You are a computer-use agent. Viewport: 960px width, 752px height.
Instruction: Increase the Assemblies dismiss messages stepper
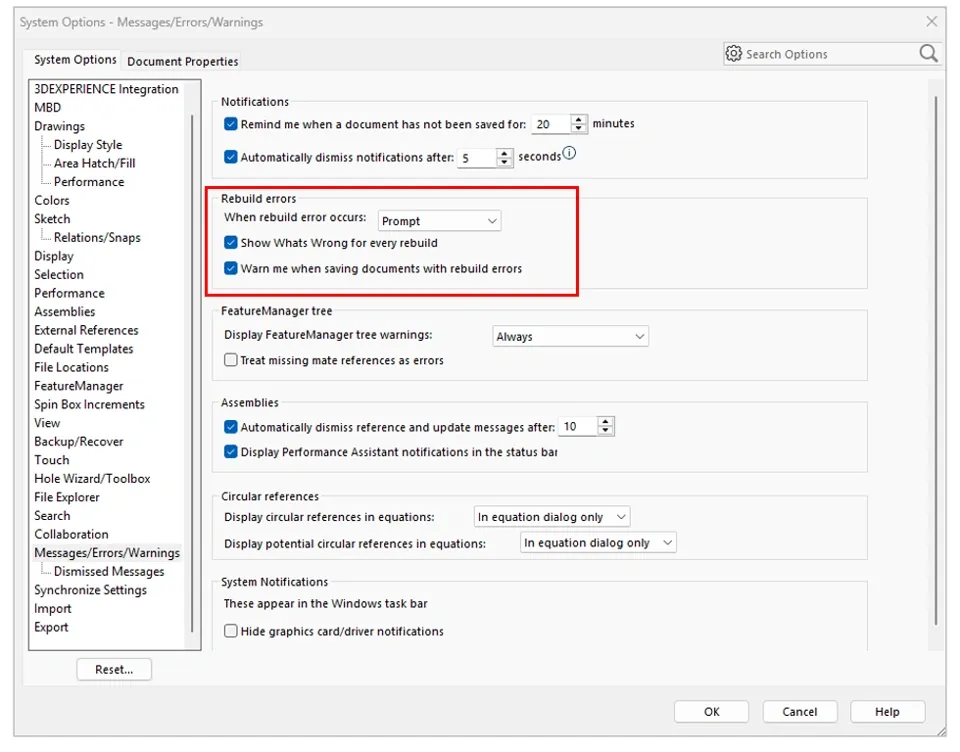606,421
